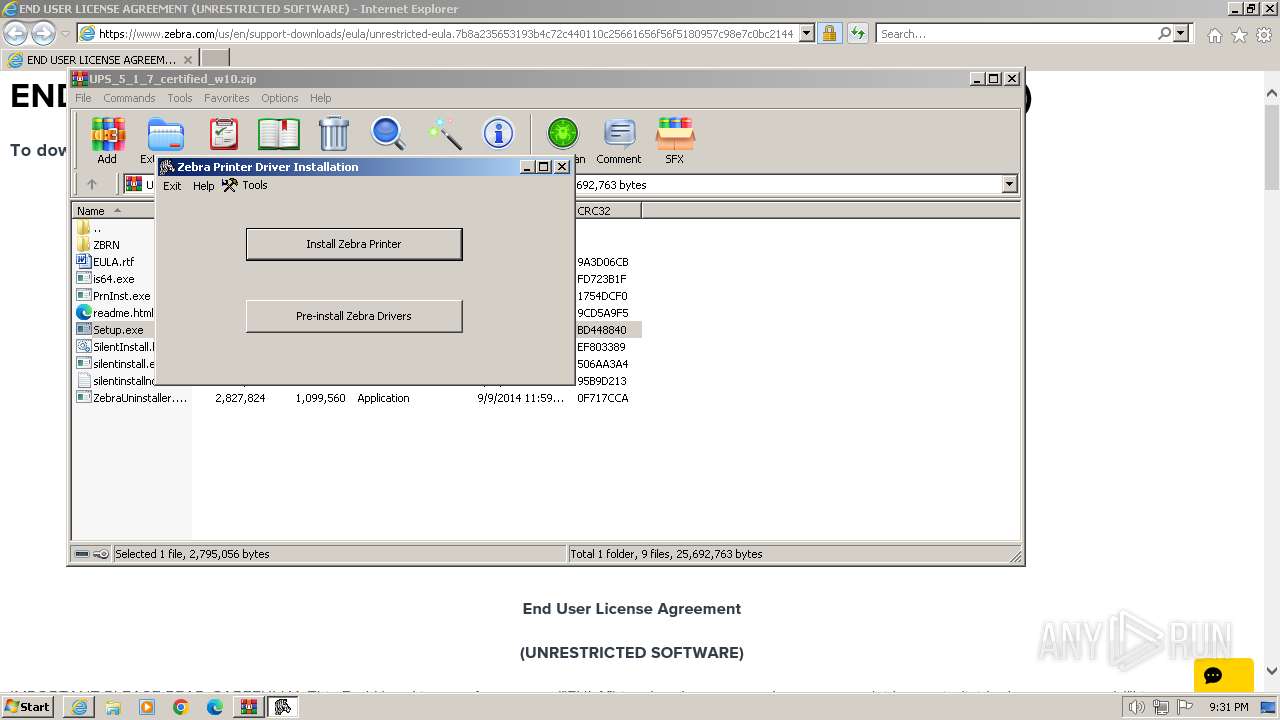
Task: Click the IE forward button
Action: click(43, 33)
